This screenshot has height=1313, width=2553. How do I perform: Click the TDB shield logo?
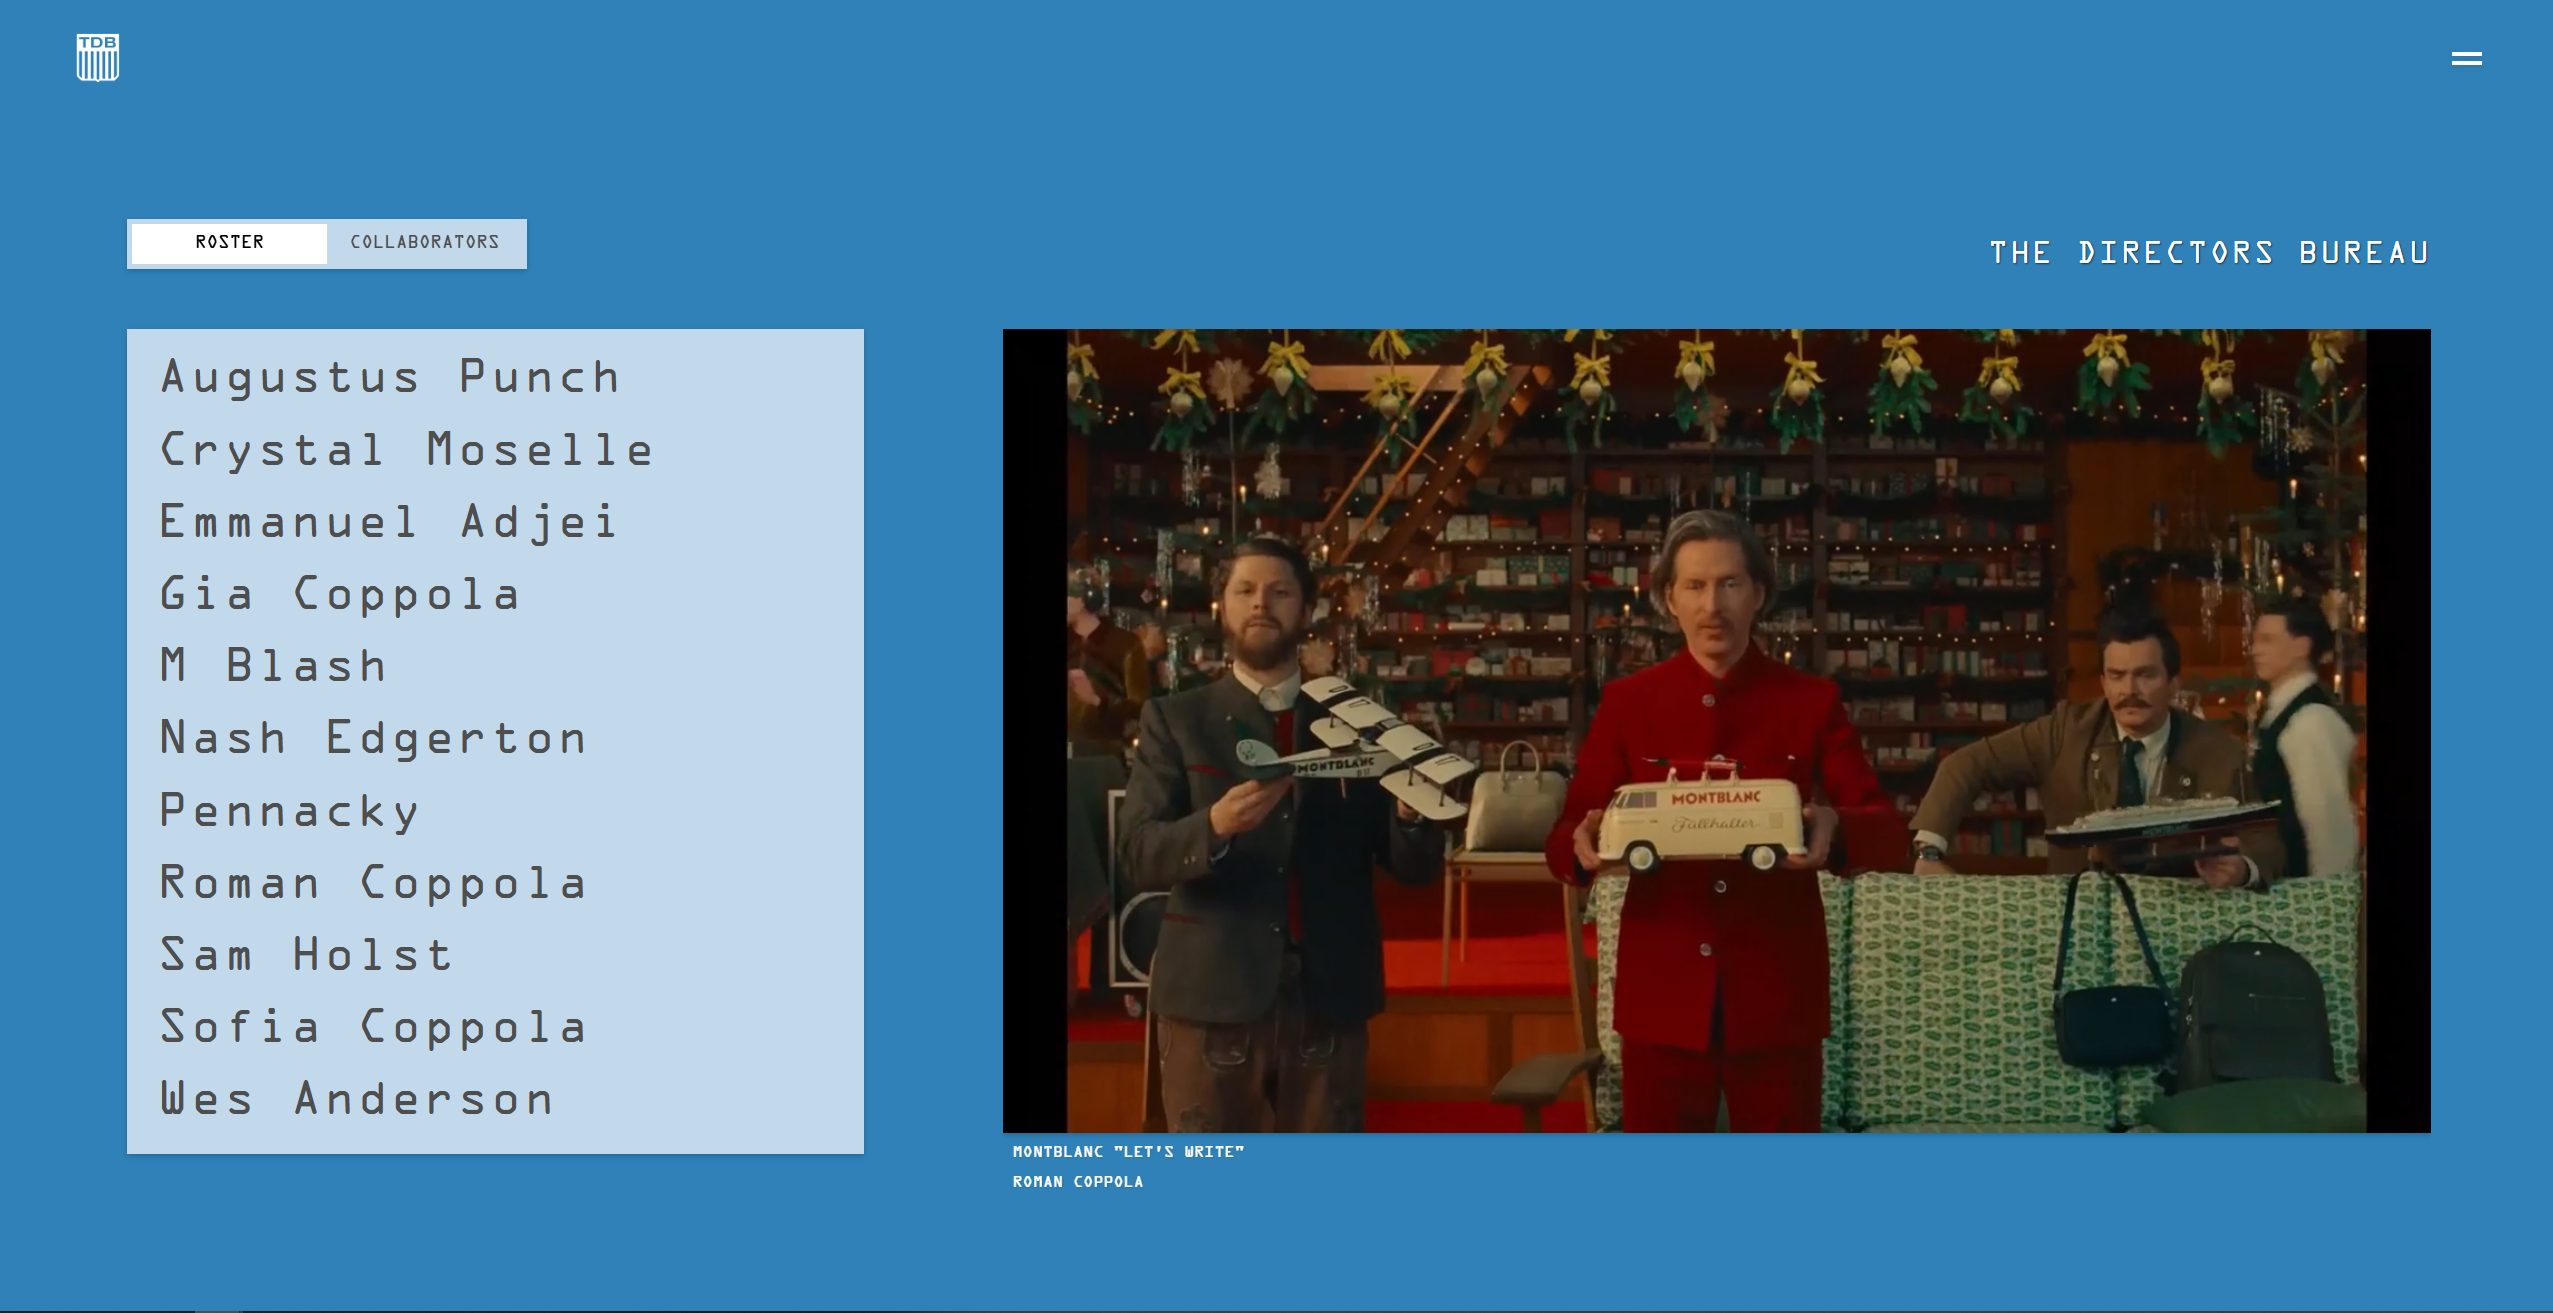[x=98, y=57]
